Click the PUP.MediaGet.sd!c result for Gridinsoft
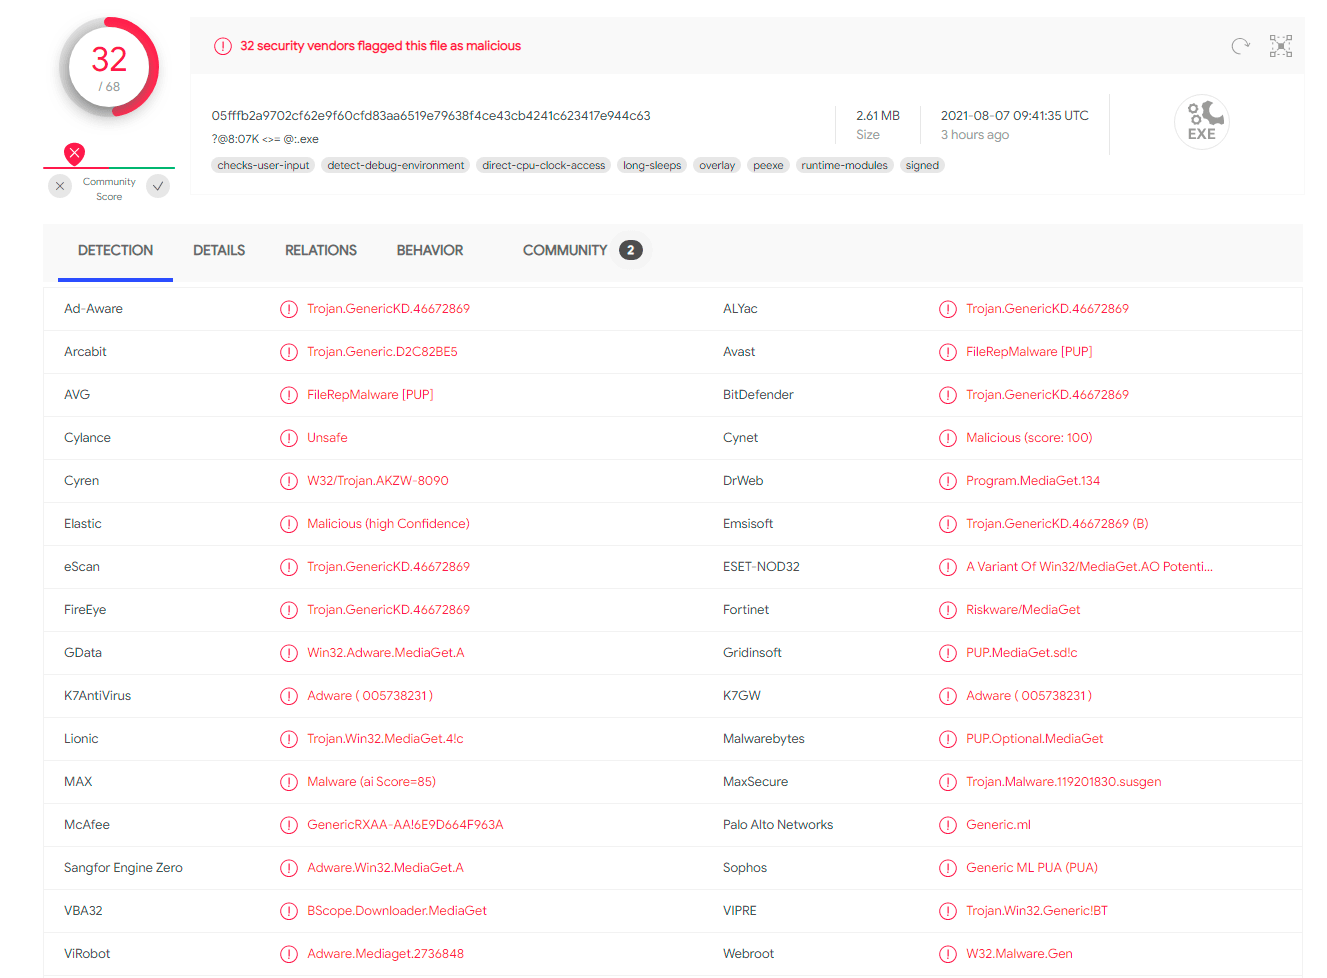 [x=1022, y=653]
